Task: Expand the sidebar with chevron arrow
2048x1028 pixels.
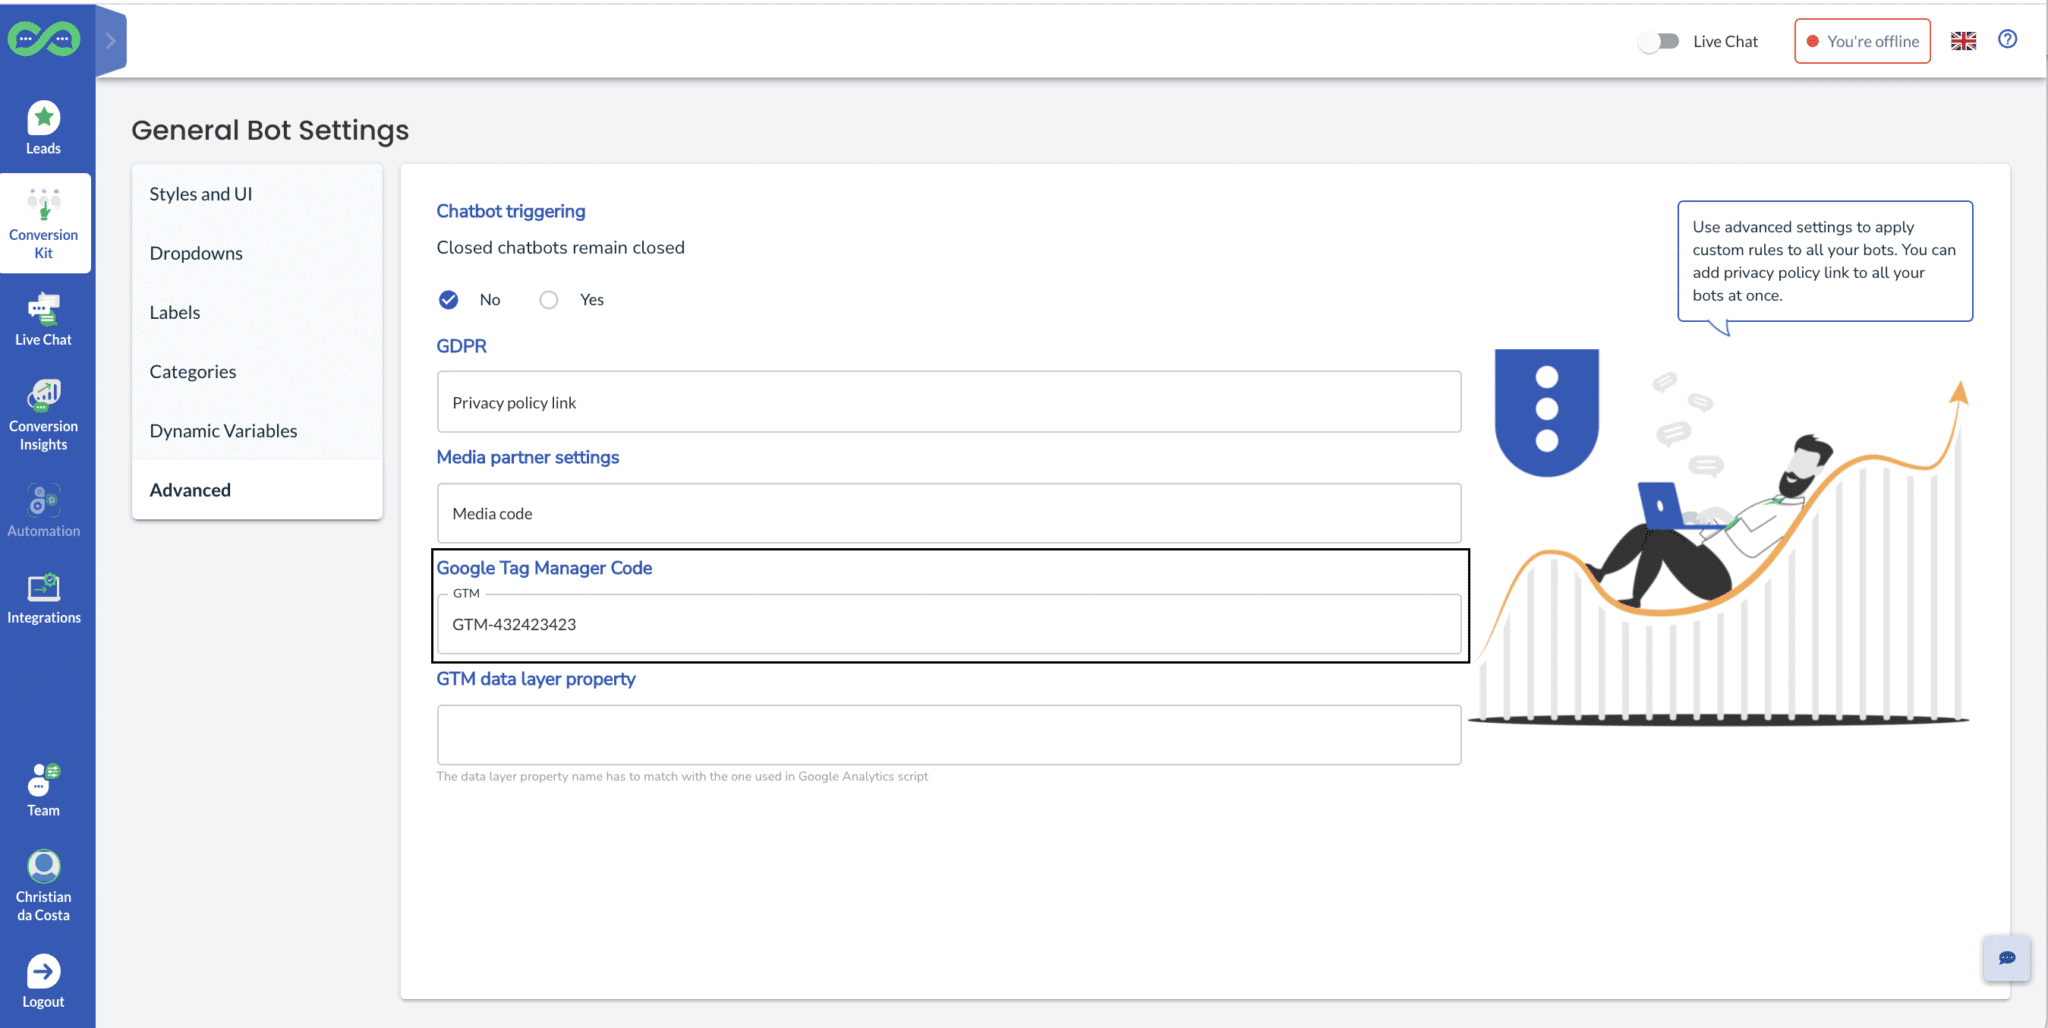Action: (x=111, y=41)
